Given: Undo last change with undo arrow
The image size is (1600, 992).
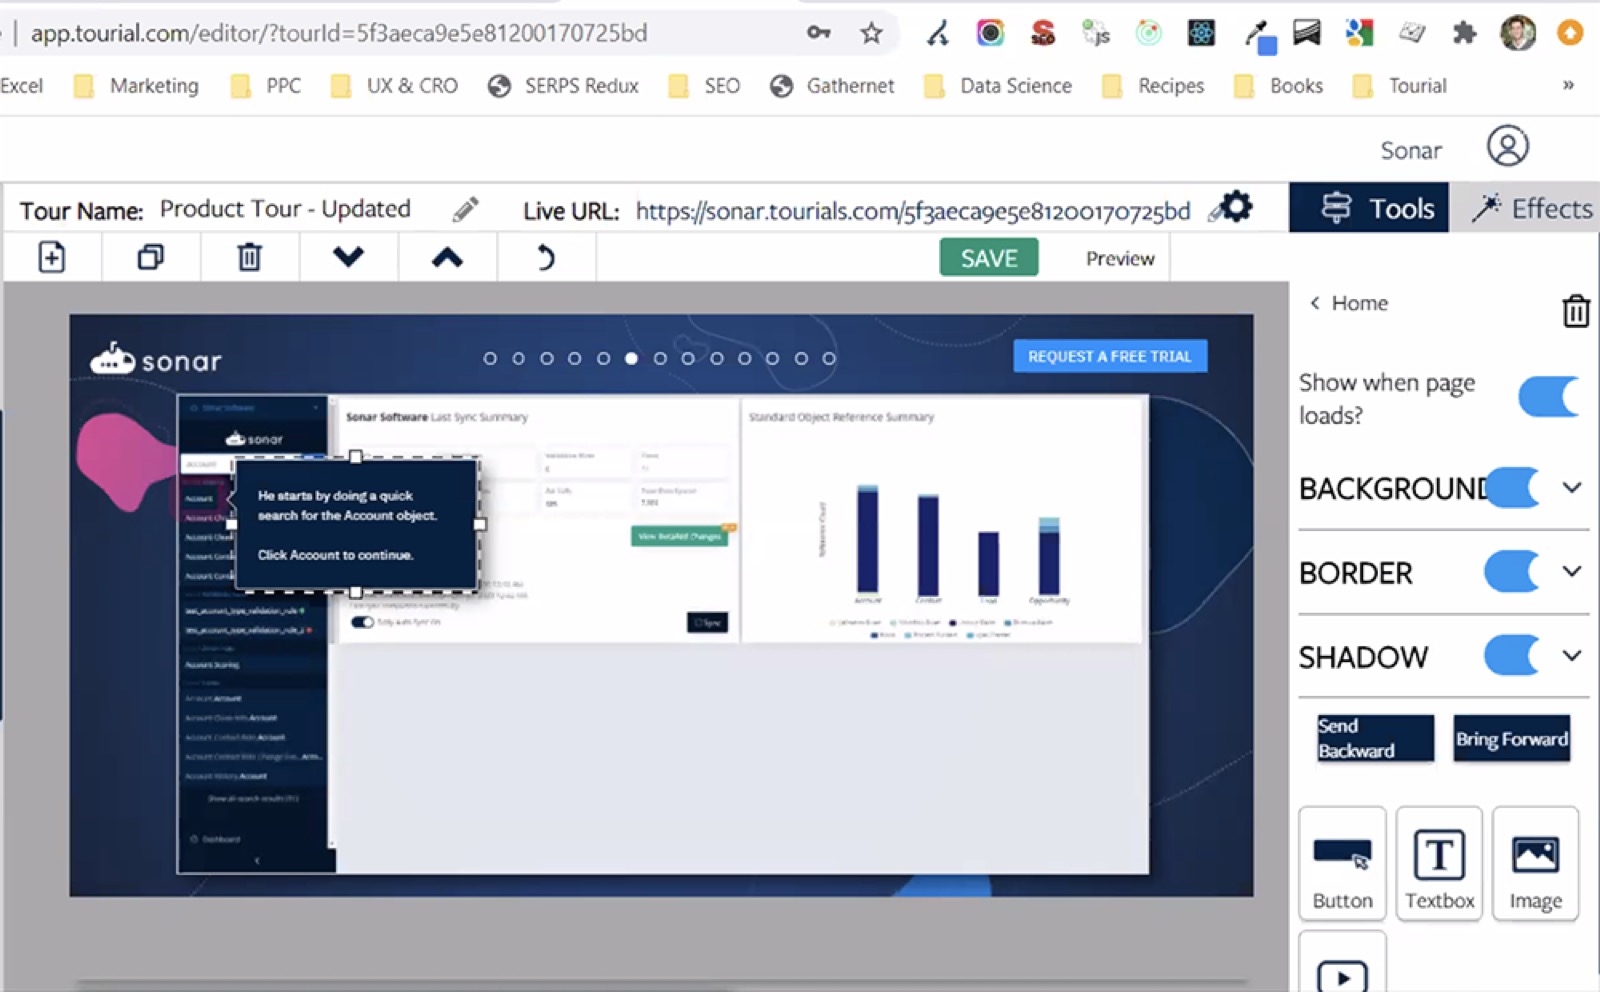Looking at the screenshot, I should [545, 258].
